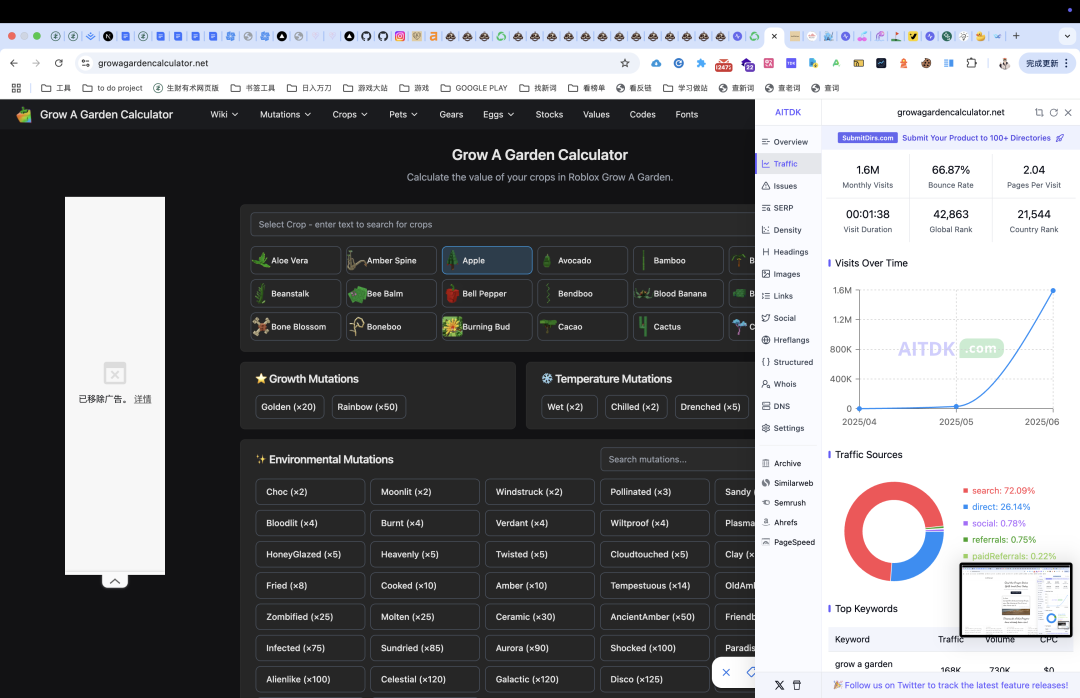The height and width of the screenshot is (698, 1080).
Task: Click the pop-out window icon in AITDK header
Action: (x=1039, y=112)
